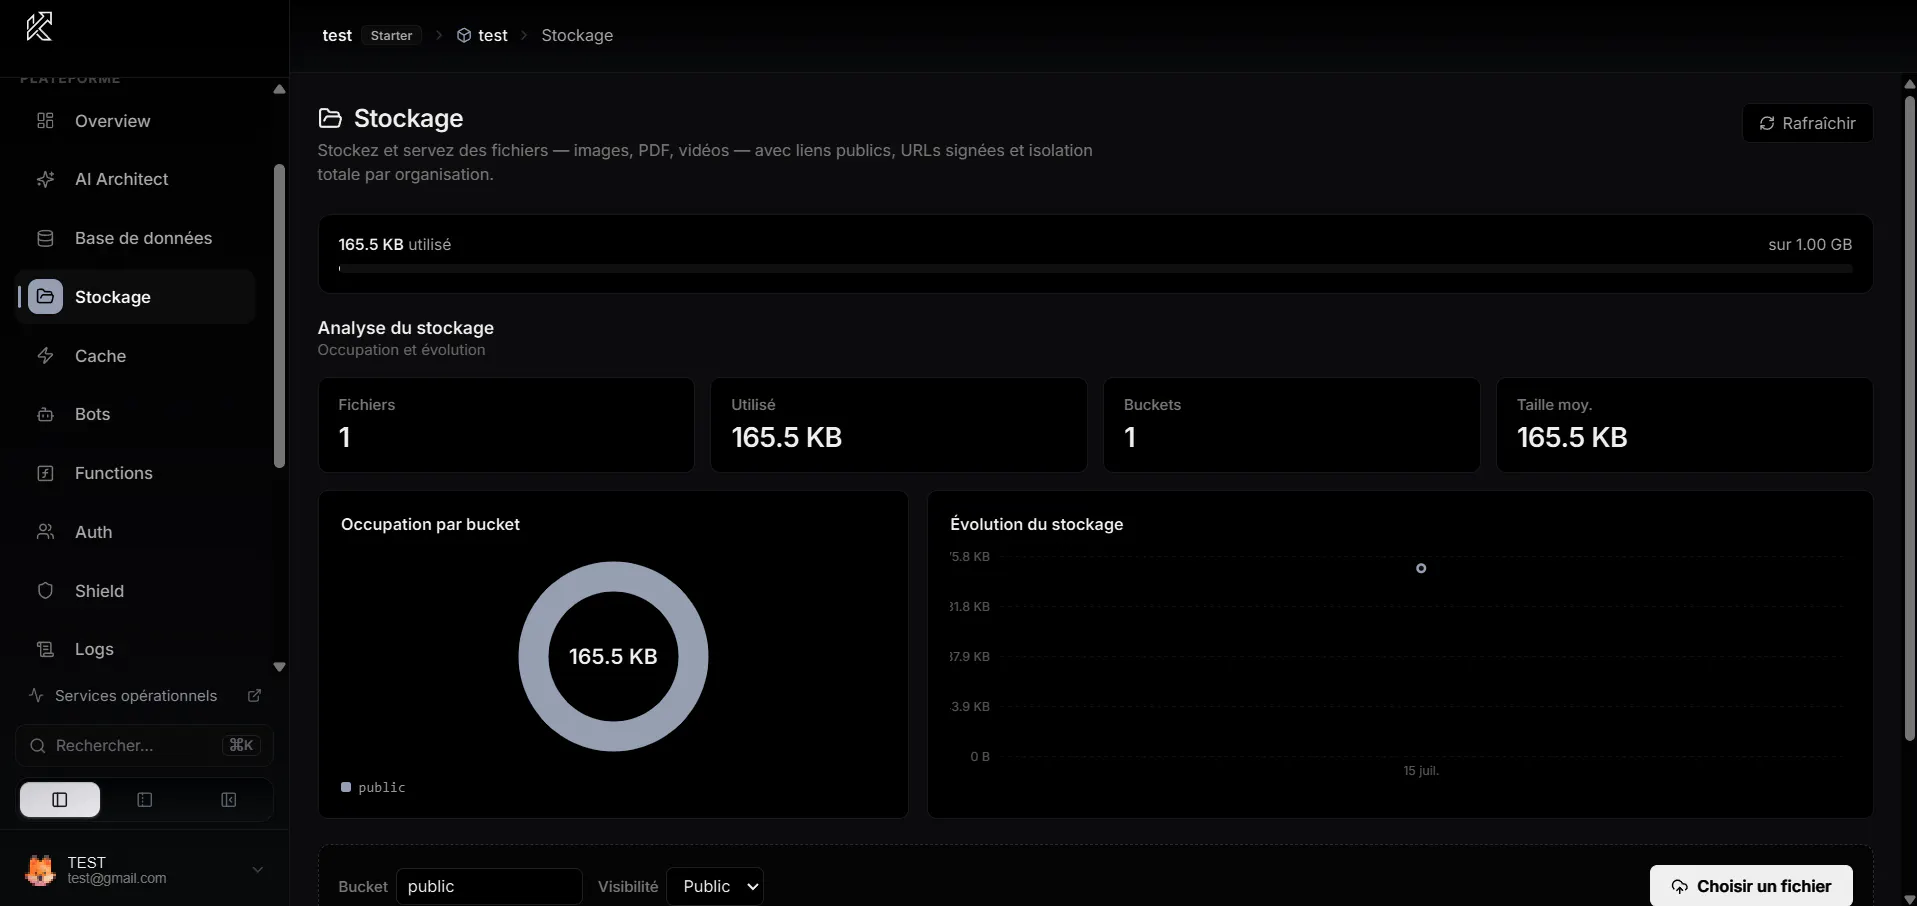Click the main page vertical scrollbar
The image size is (1917, 906).
click(x=1909, y=418)
